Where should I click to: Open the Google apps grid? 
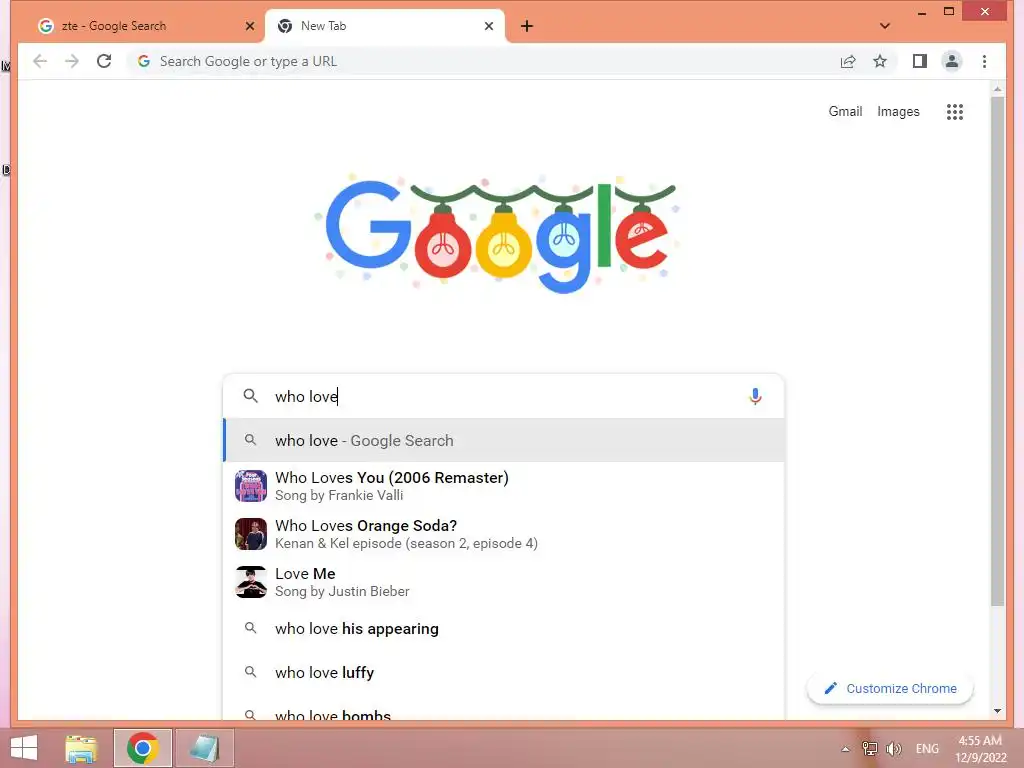955,112
